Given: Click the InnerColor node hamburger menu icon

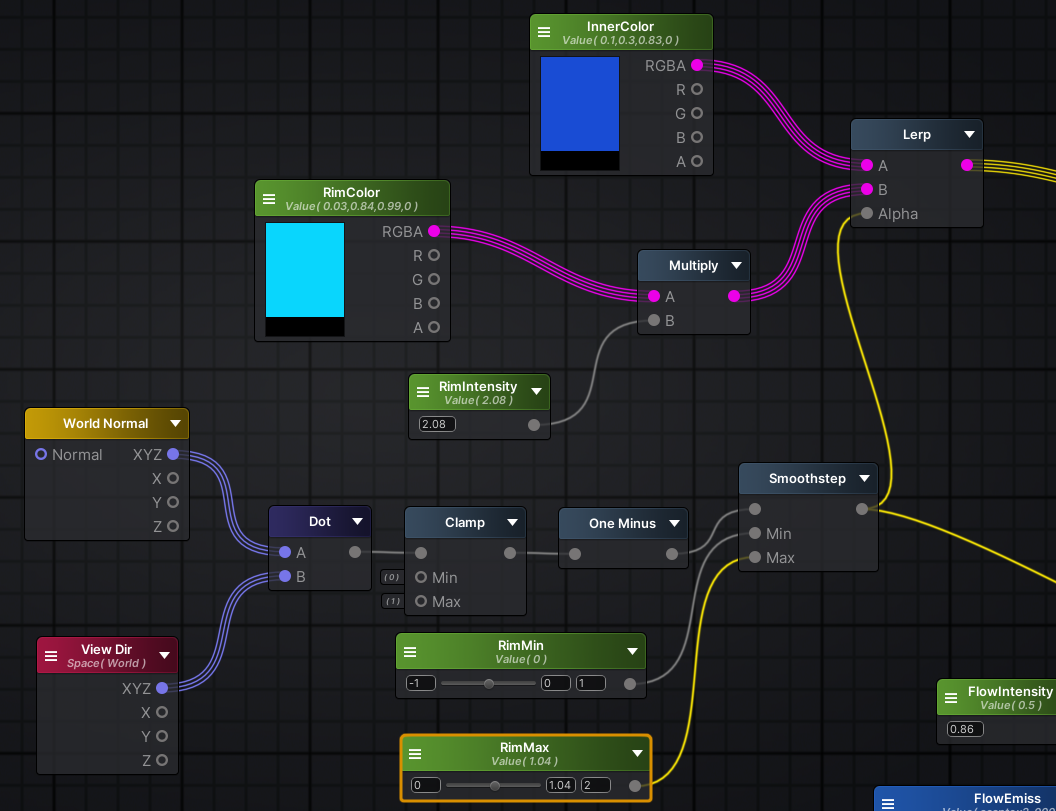Looking at the screenshot, I should click(544, 32).
